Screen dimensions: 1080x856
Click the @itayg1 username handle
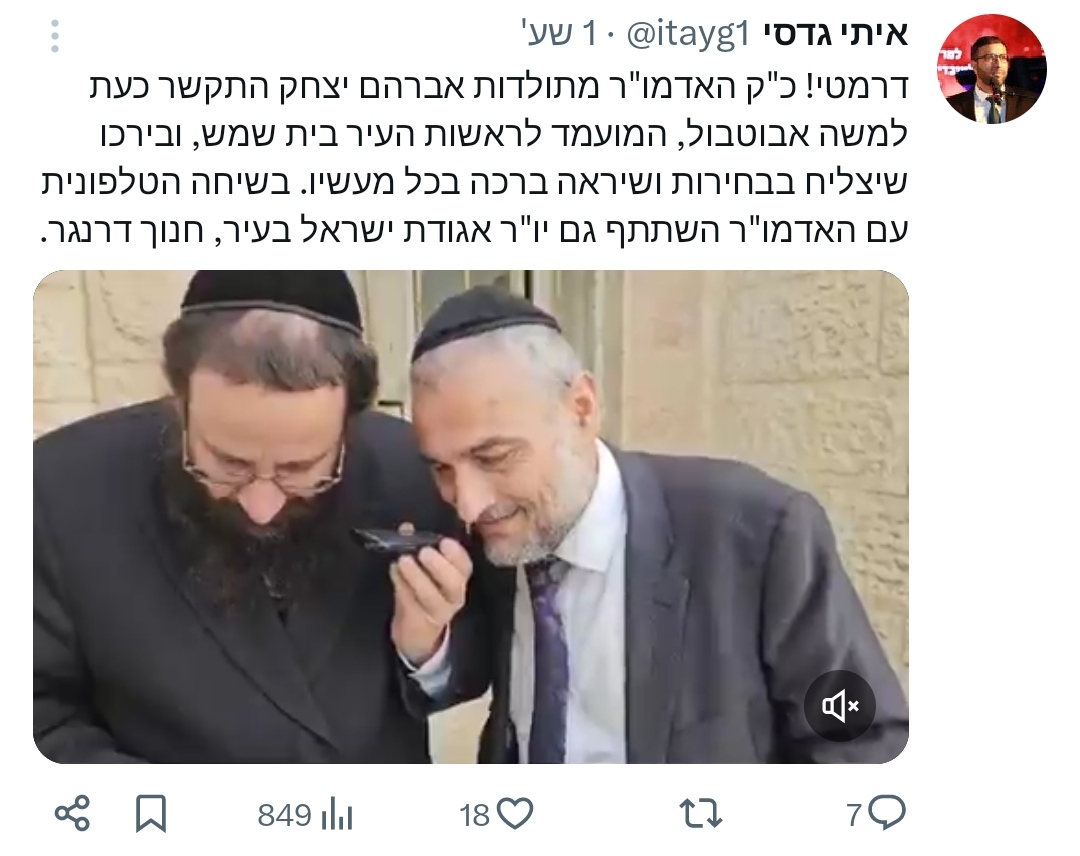(x=687, y=35)
